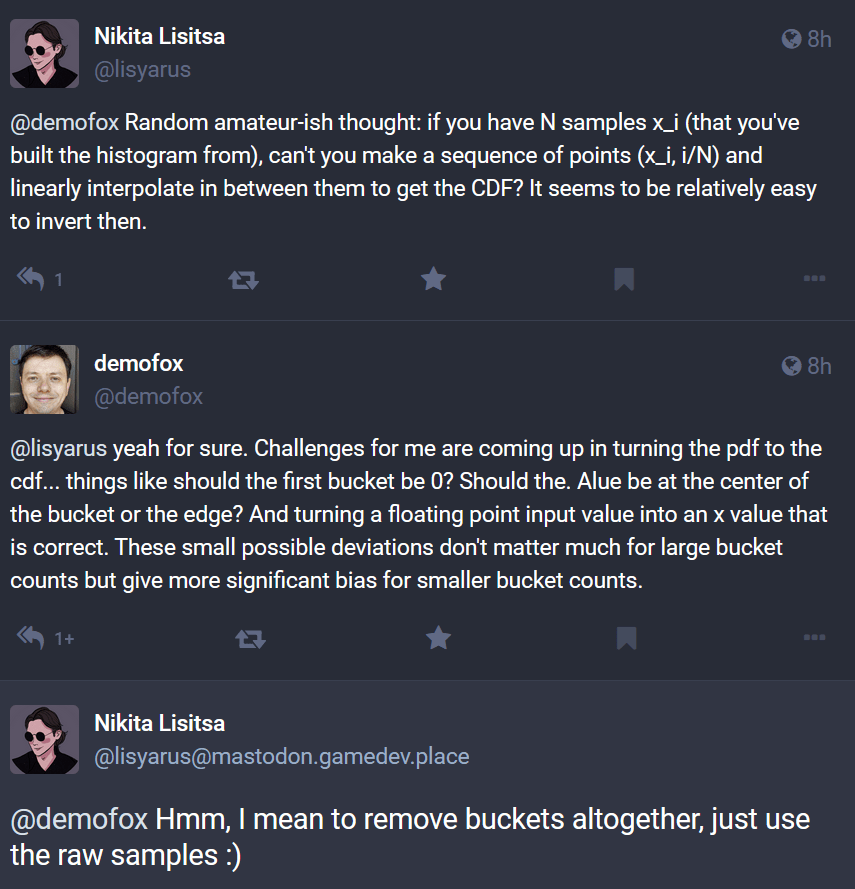This screenshot has width=855, height=889.
Task: Favourite Nikita Lisitsa's first post
Action: [433, 280]
